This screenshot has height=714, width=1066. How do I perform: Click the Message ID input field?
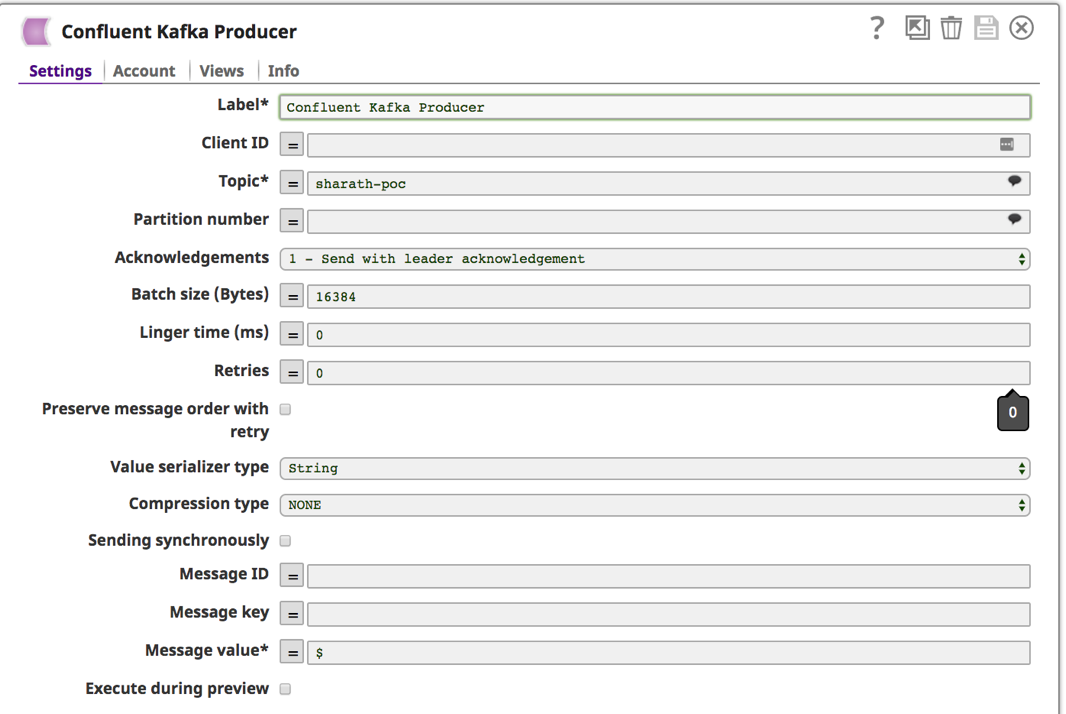(669, 576)
